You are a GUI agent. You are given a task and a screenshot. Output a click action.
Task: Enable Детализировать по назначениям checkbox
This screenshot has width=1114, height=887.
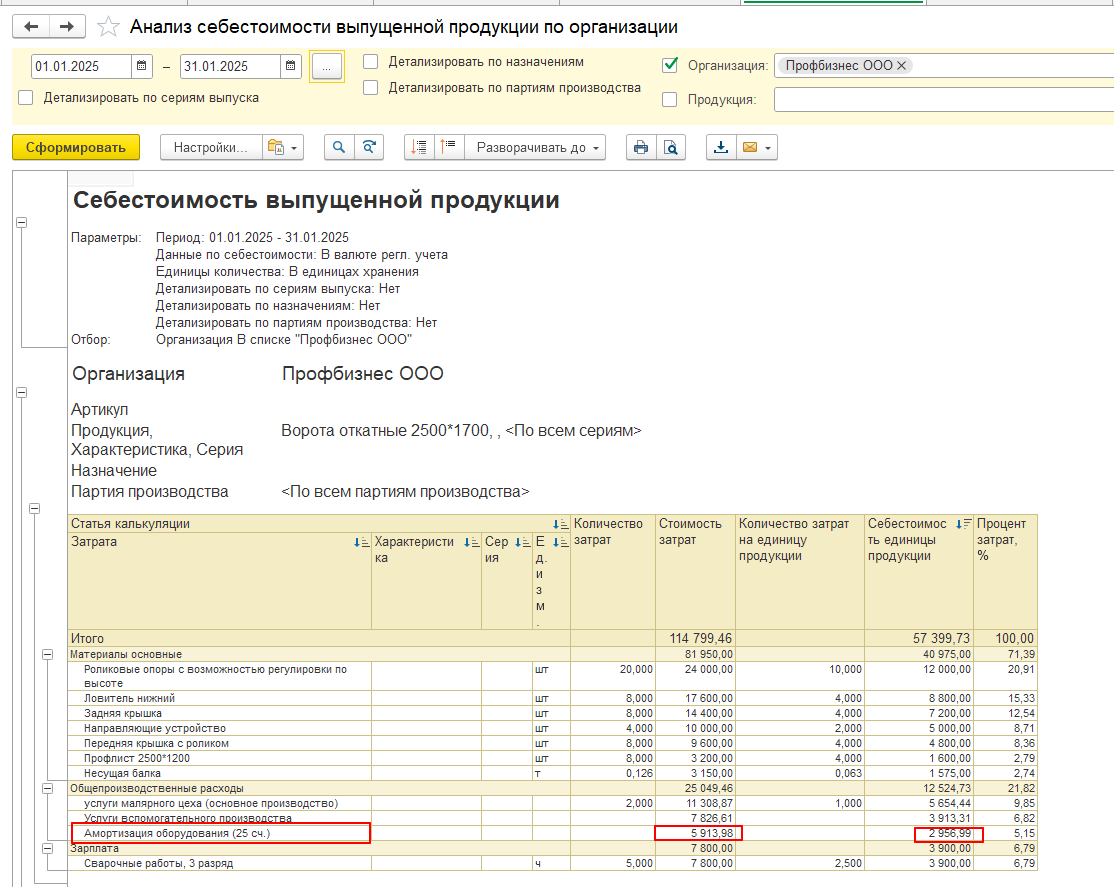pyautogui.click(x=370, y=62)
